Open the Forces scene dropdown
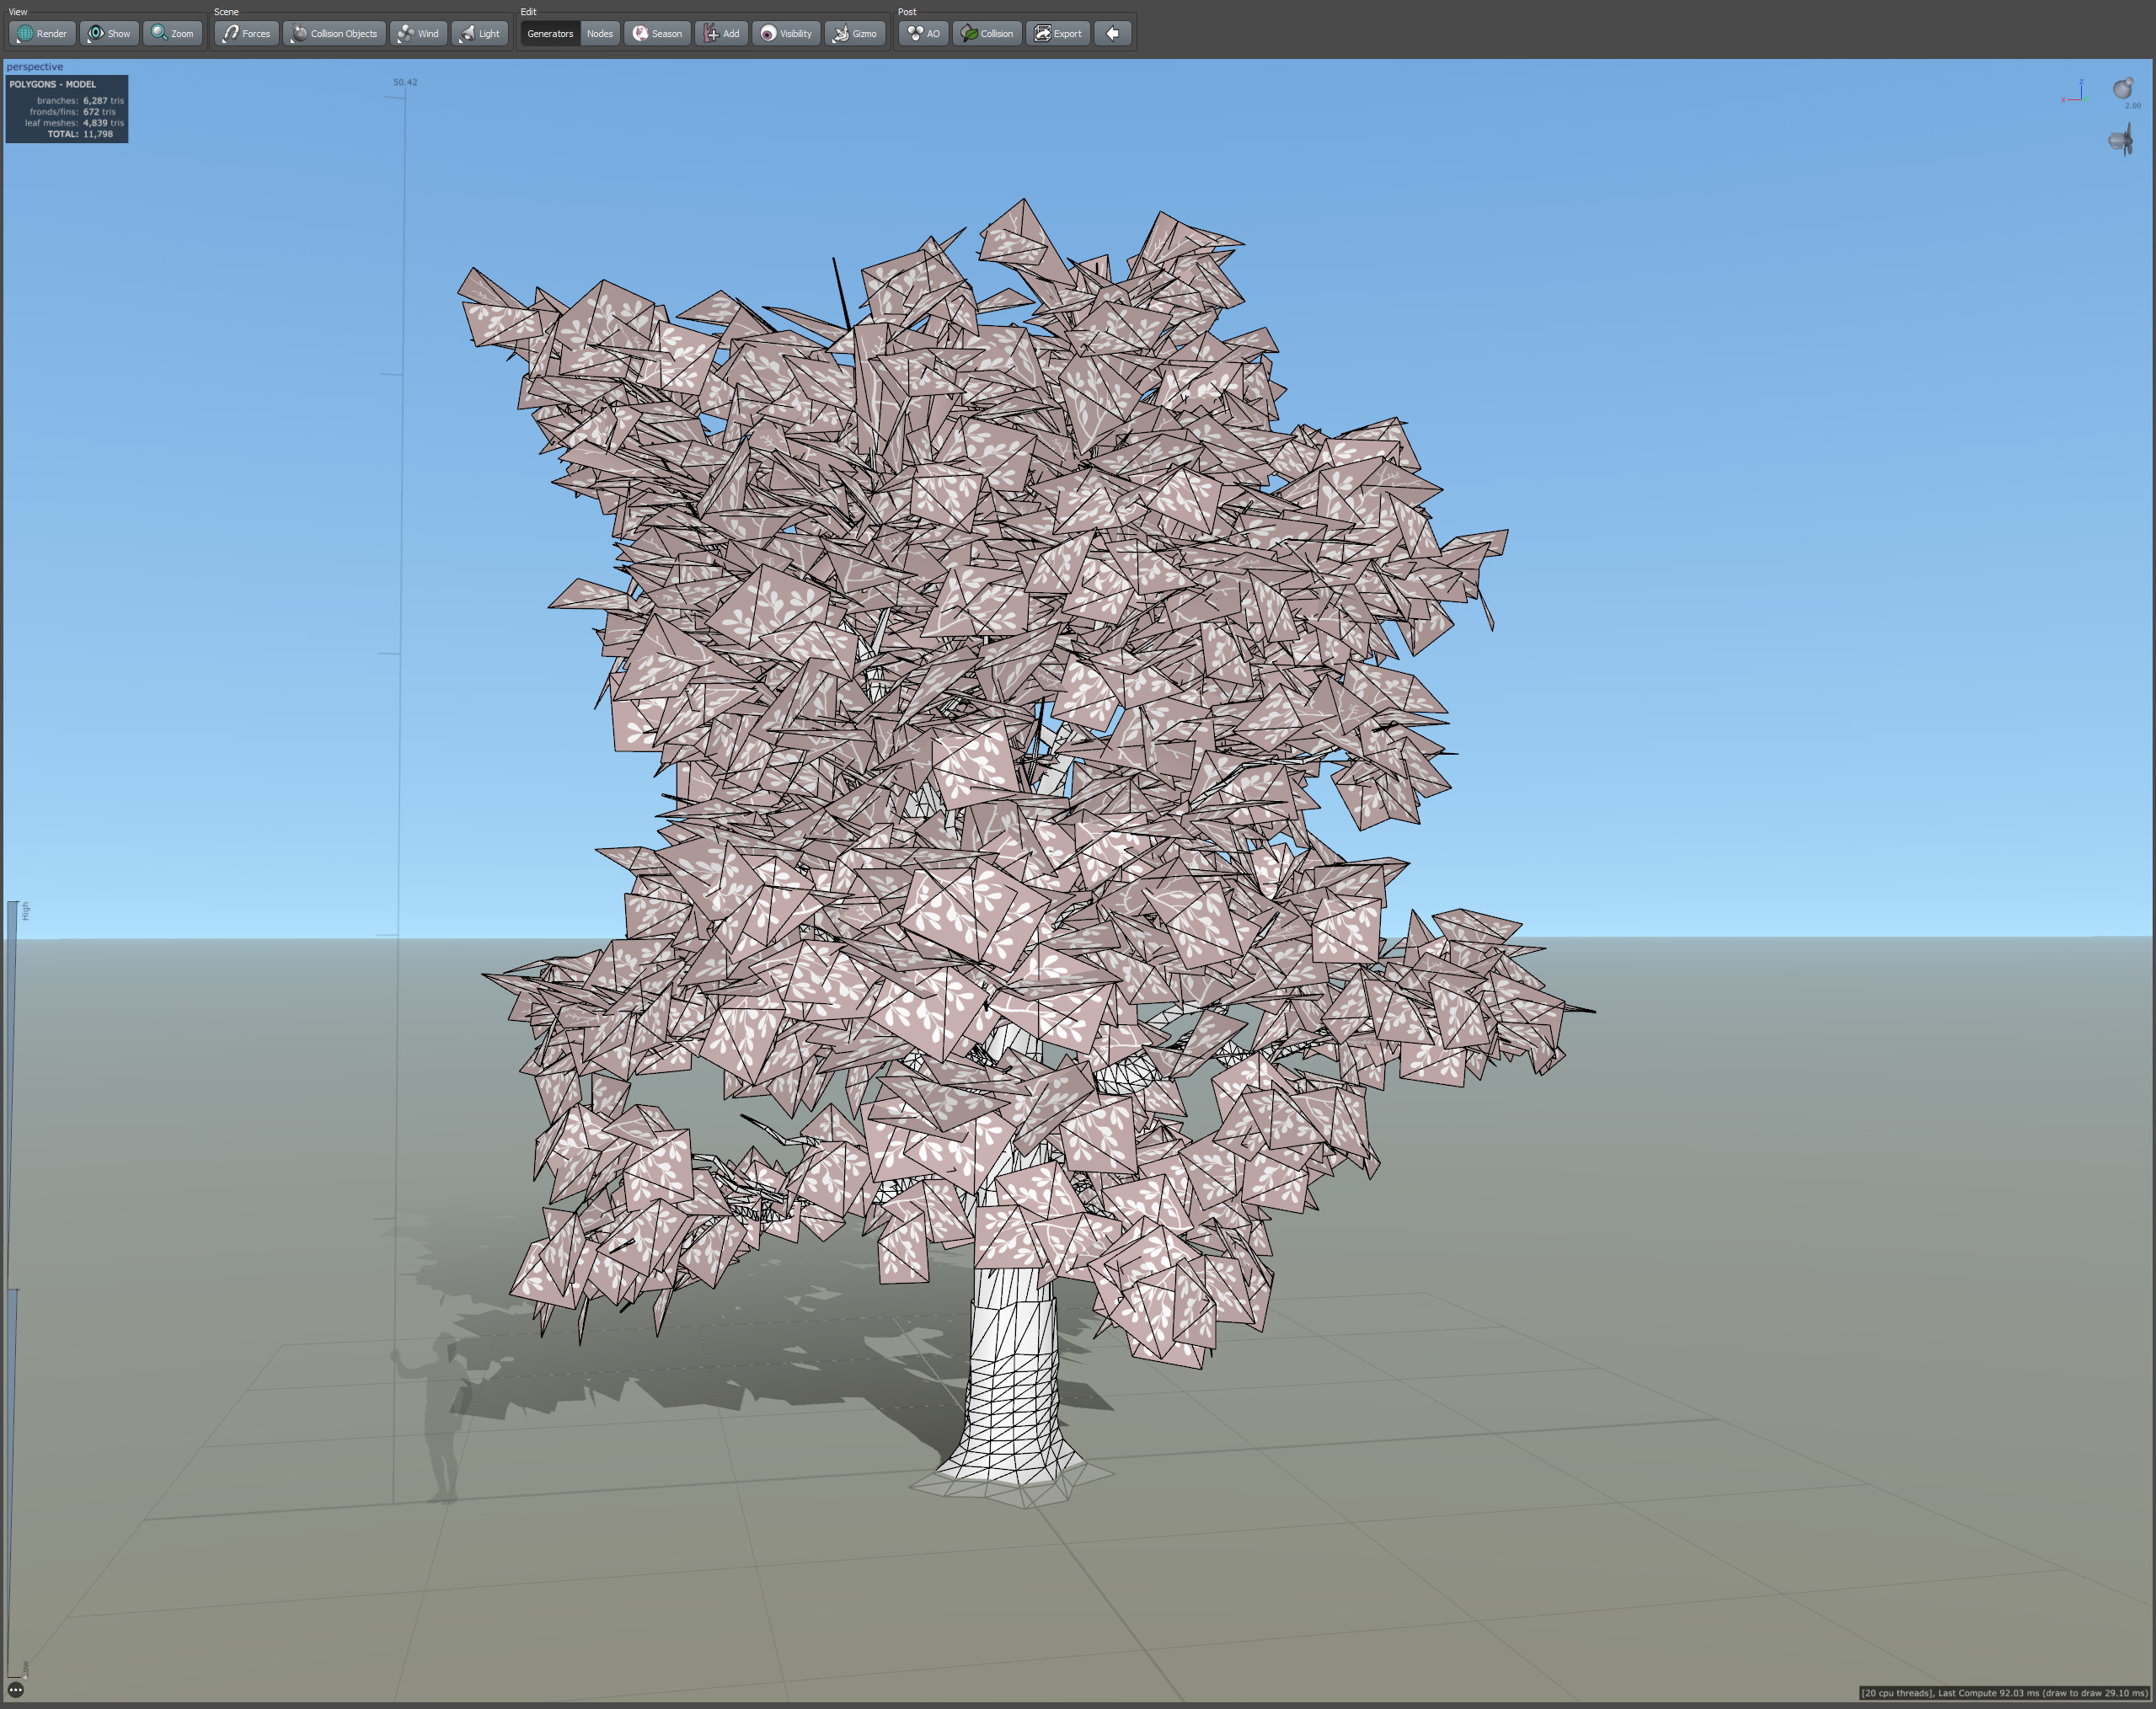 click(x=246, y=33)
